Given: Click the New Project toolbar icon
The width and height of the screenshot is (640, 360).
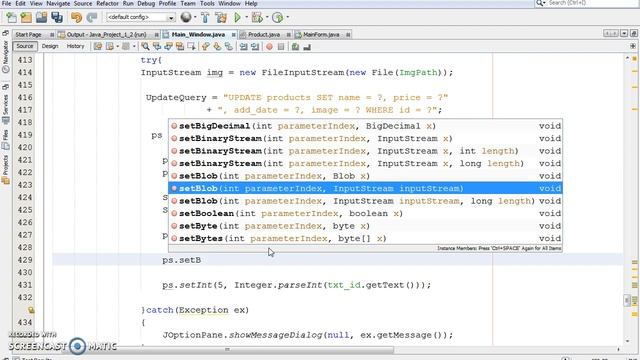Looking at the screenshot, I should pyautogui.click(x=26, y=17).
